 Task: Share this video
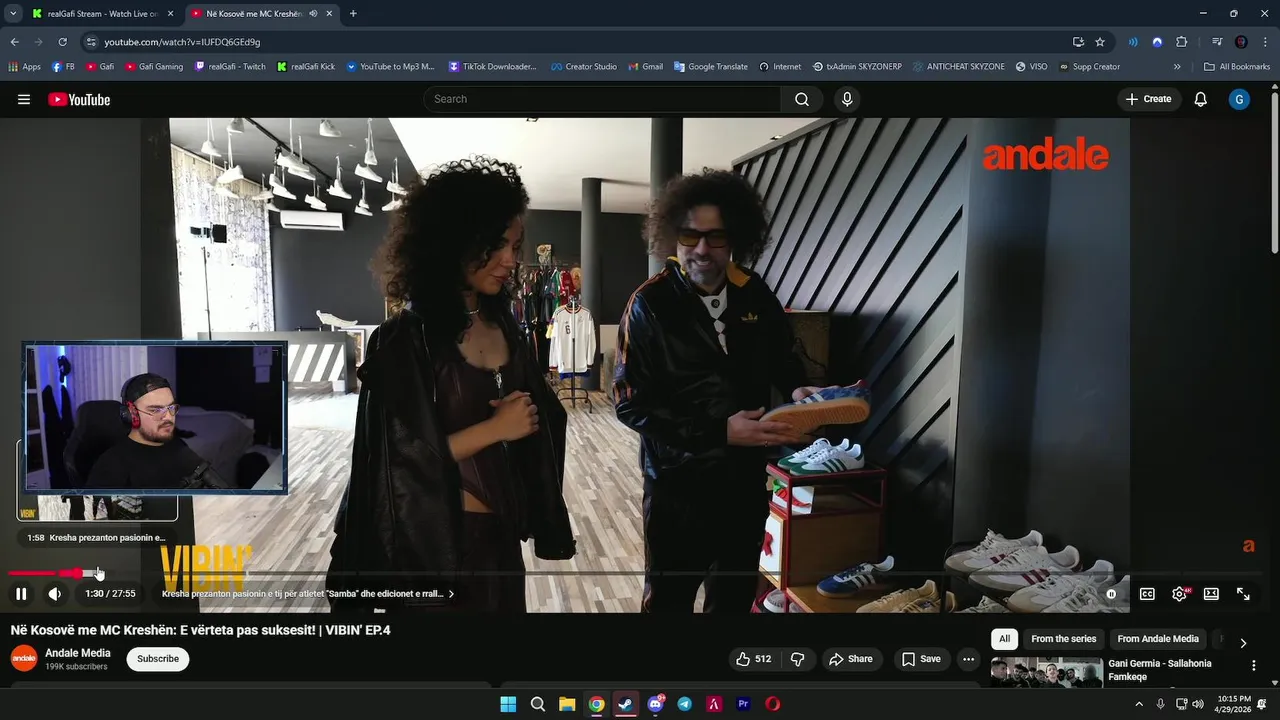[x=851, y=659]
